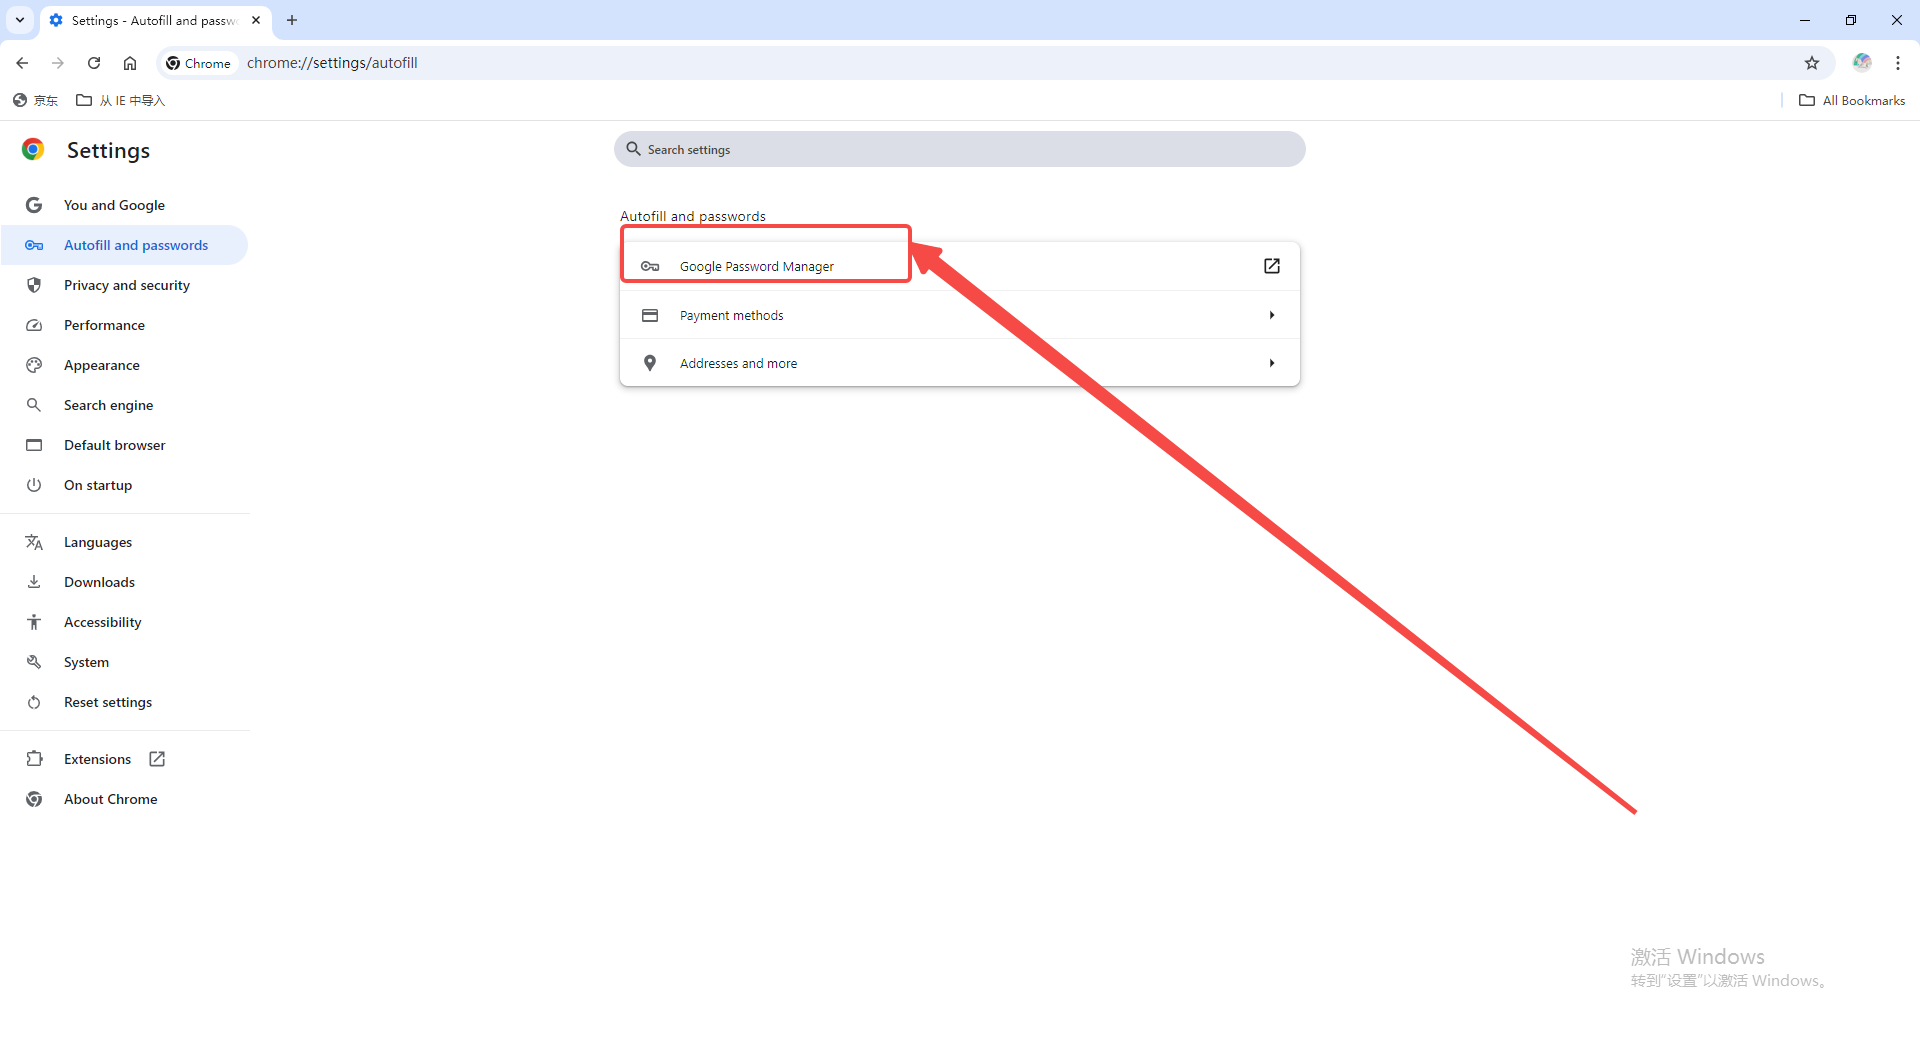Click Password Manager open-in-new icon
This screenshot has width=1920, height=1040.
point(1272,266)
